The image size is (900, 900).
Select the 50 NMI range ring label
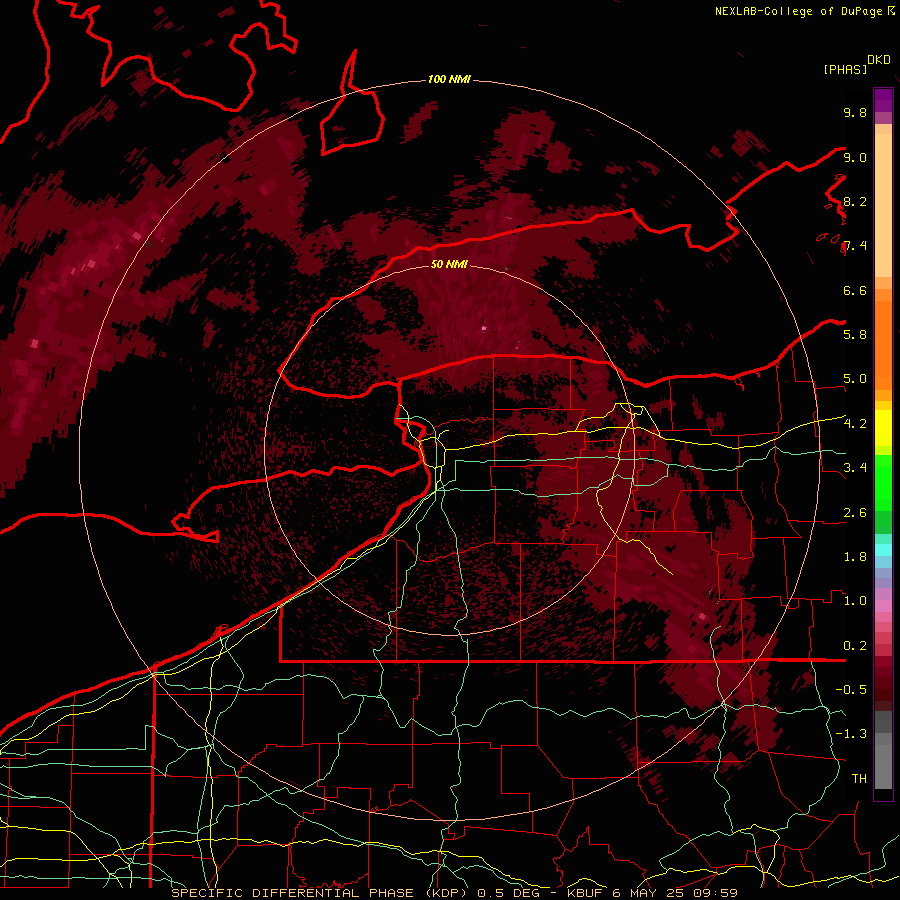[x=449, y=264]
